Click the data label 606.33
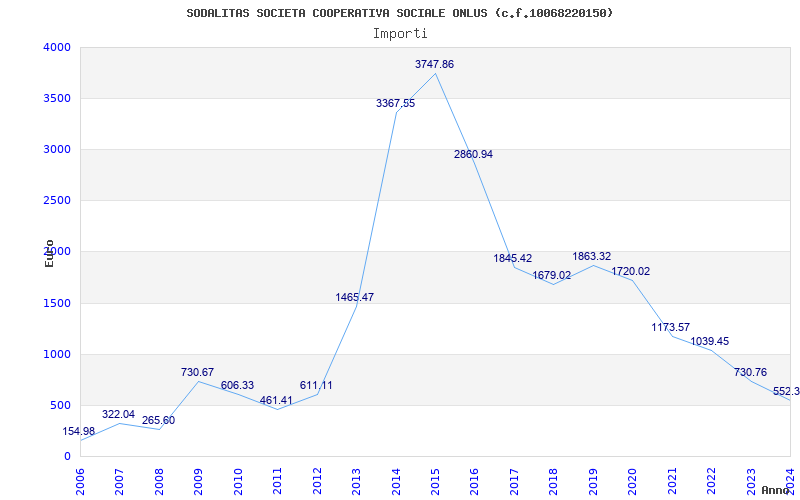Screen dimensions: 800x500 tap(237, 385)
